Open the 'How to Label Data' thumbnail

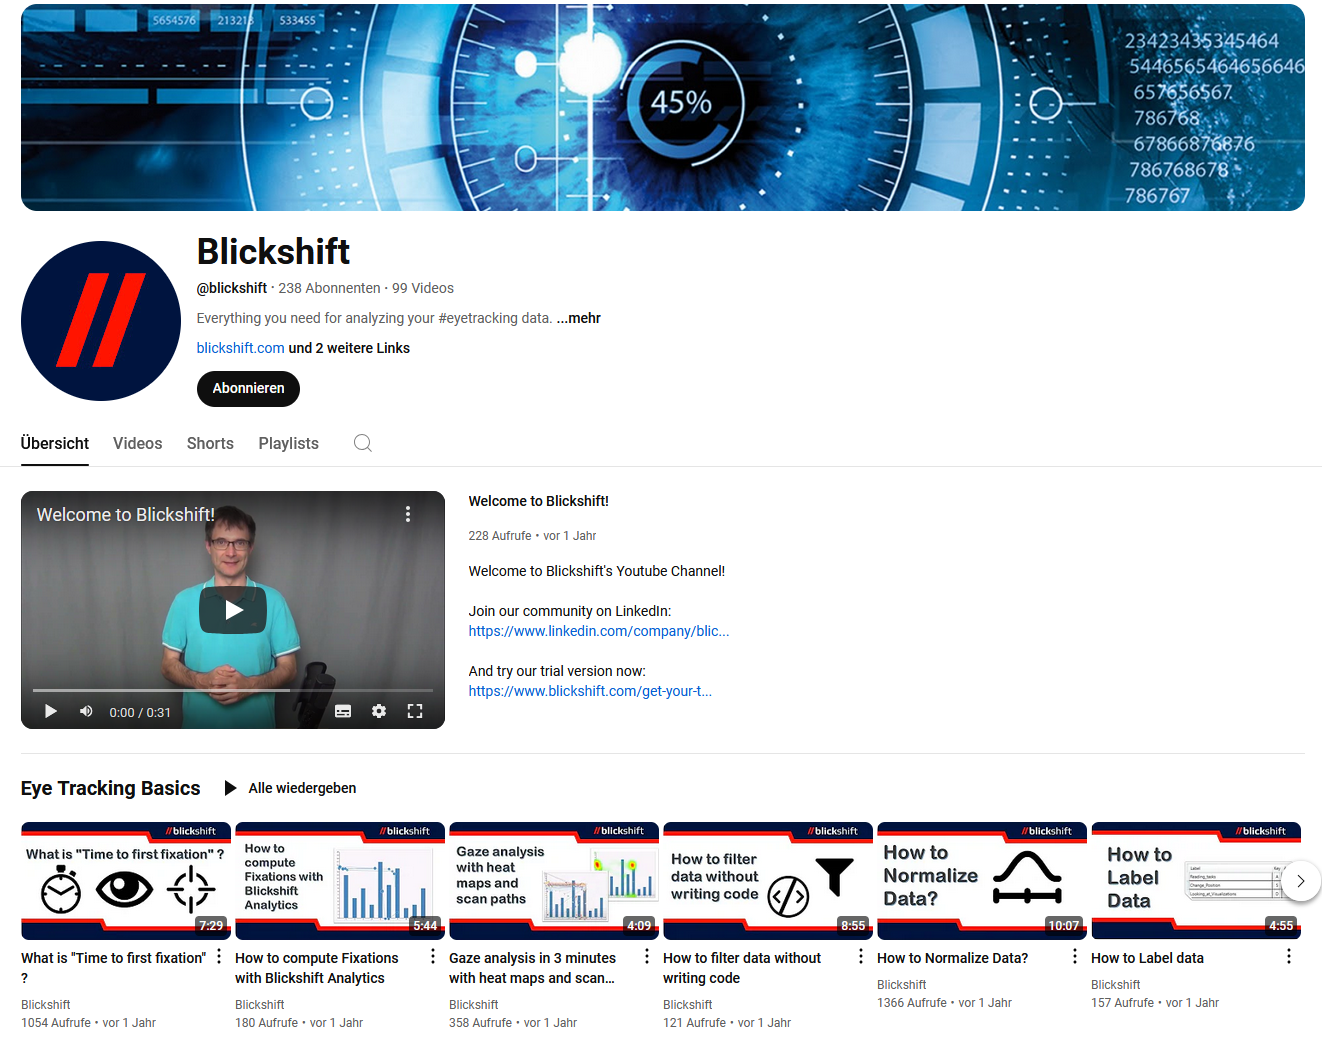[x=1196, y=881]
